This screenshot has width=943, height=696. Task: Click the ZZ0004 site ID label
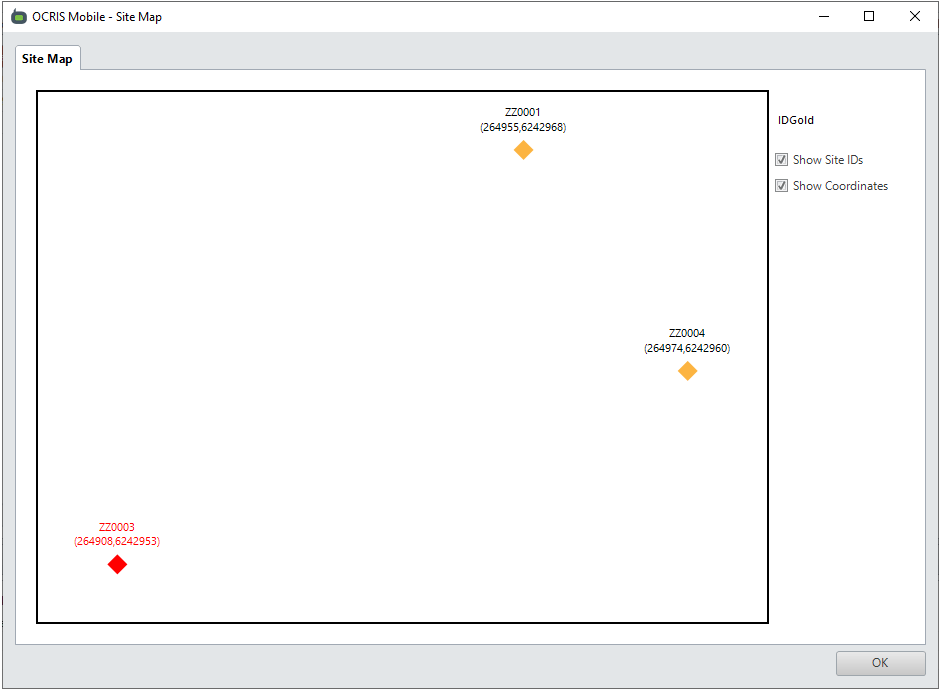pos(687,334)
